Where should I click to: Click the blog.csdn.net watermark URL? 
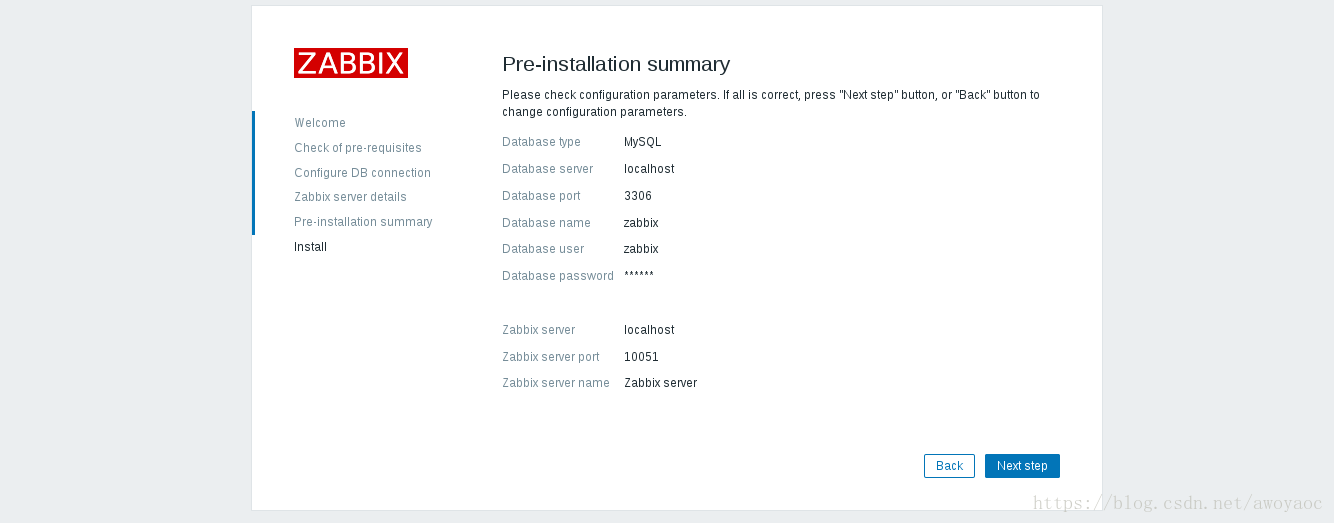click(1178, 503)
